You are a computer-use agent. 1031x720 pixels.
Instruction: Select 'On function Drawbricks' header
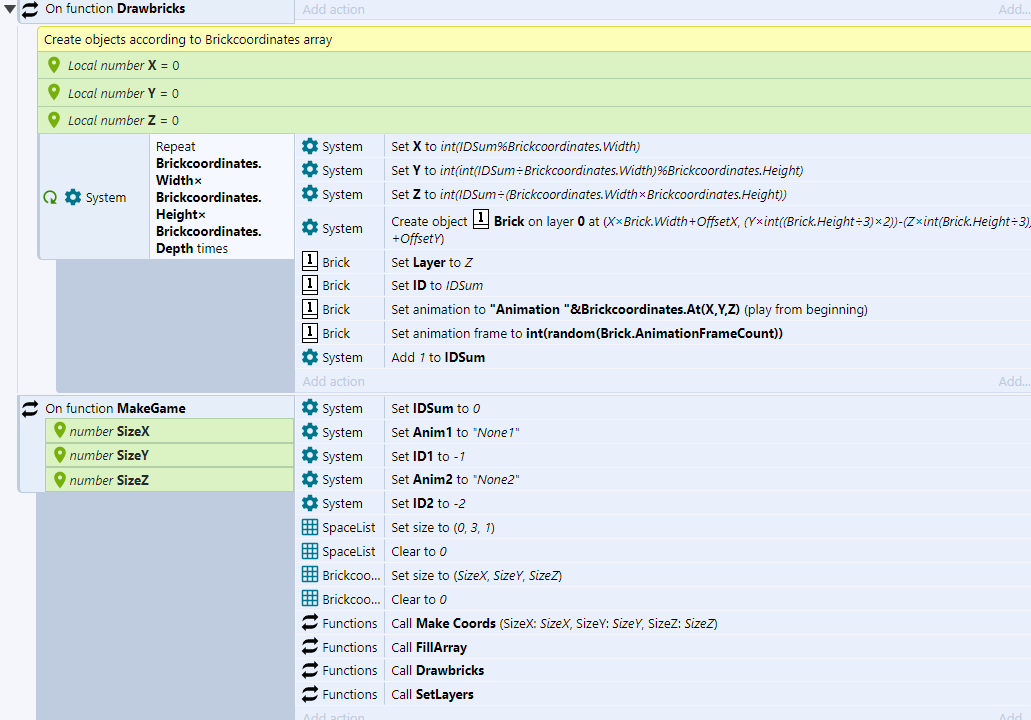click(x=115, y=9)
